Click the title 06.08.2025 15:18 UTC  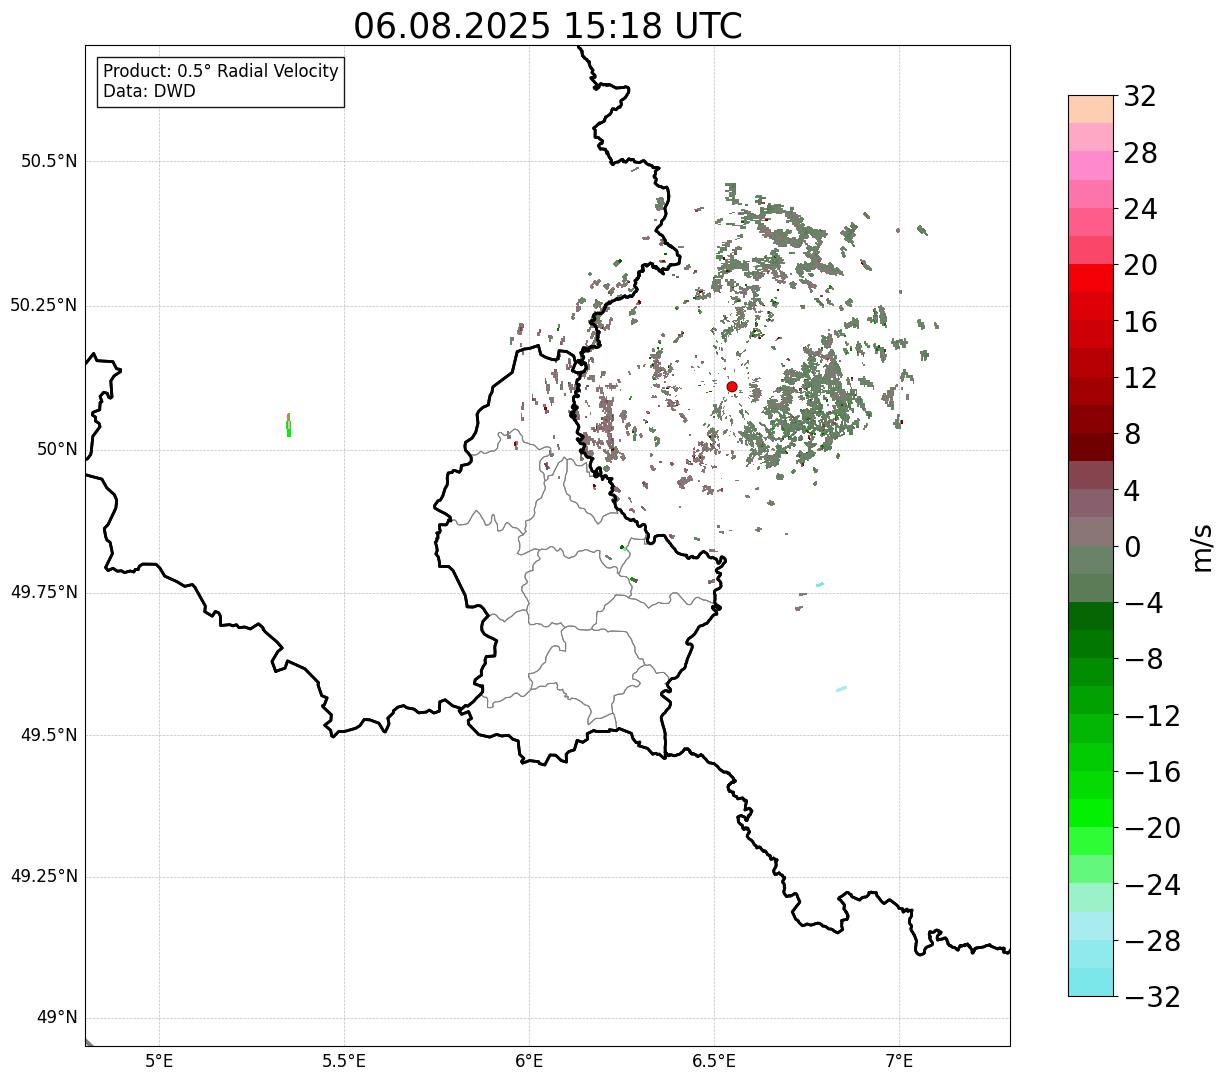tap(548, 26)
